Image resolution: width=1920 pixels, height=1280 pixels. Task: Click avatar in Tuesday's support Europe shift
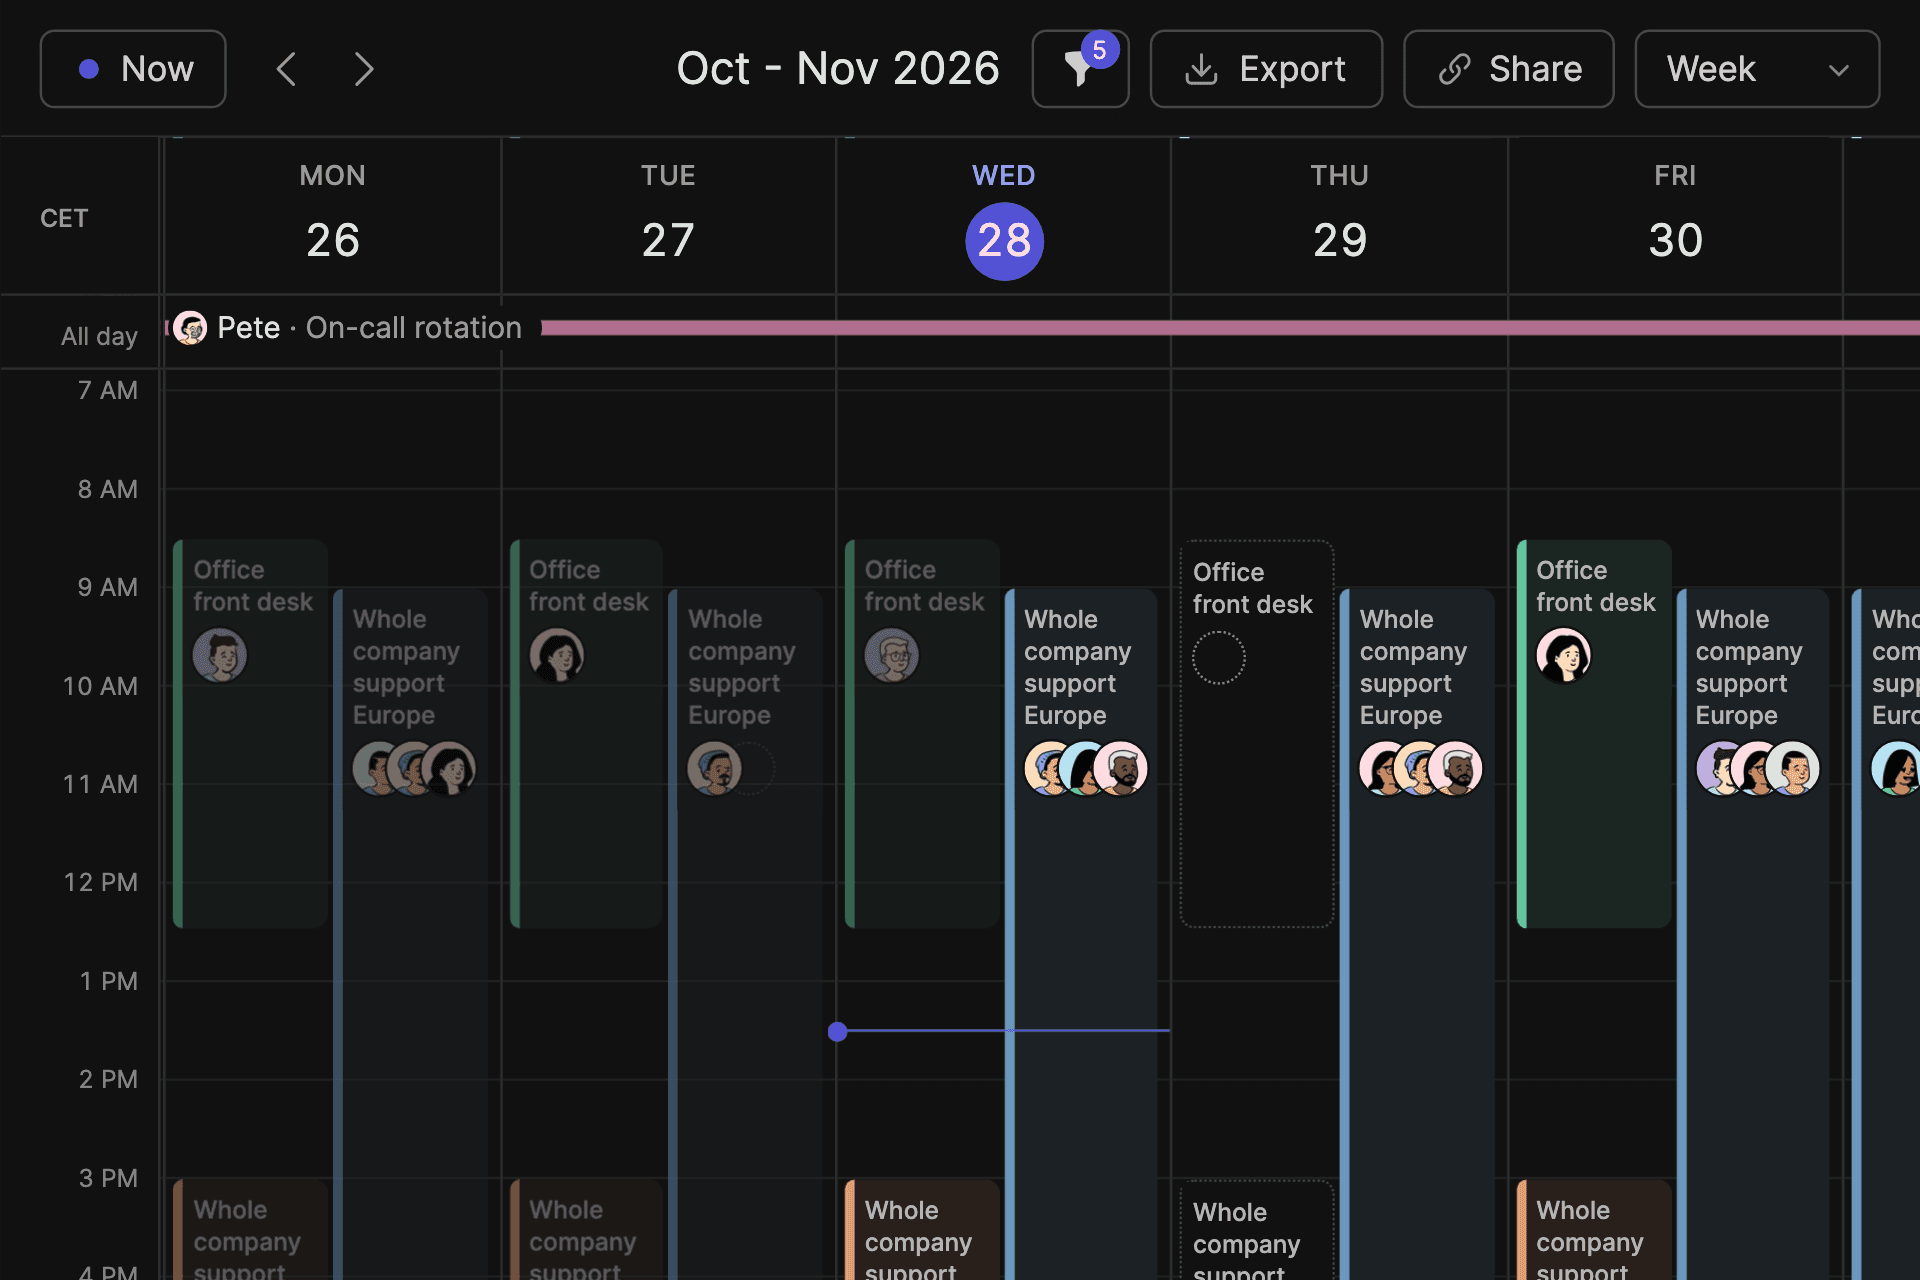(715, 768)
